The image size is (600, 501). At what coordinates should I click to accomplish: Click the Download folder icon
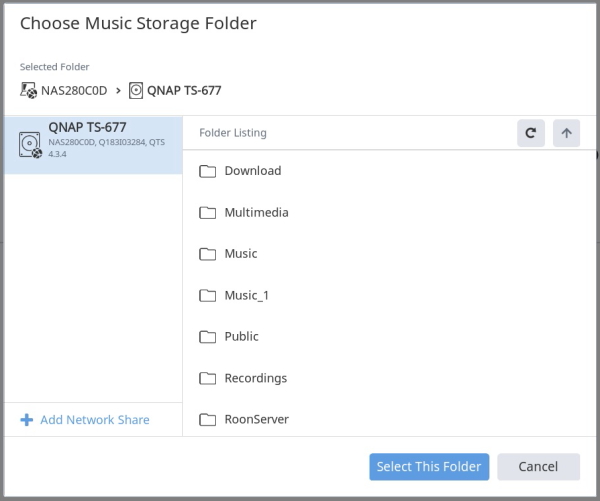(x=207, y=171)
